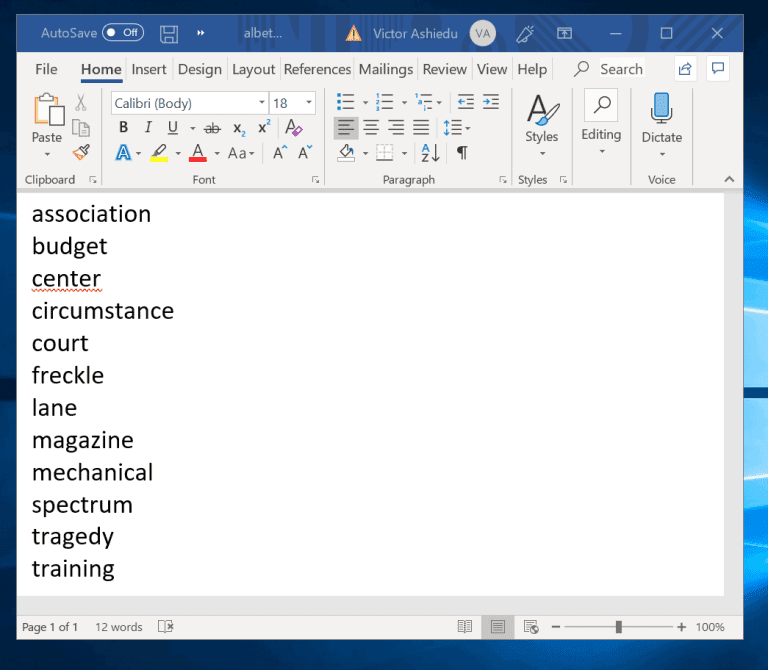Apply red font color
This screenshot has height=670, width=768.
click(198, 153)
